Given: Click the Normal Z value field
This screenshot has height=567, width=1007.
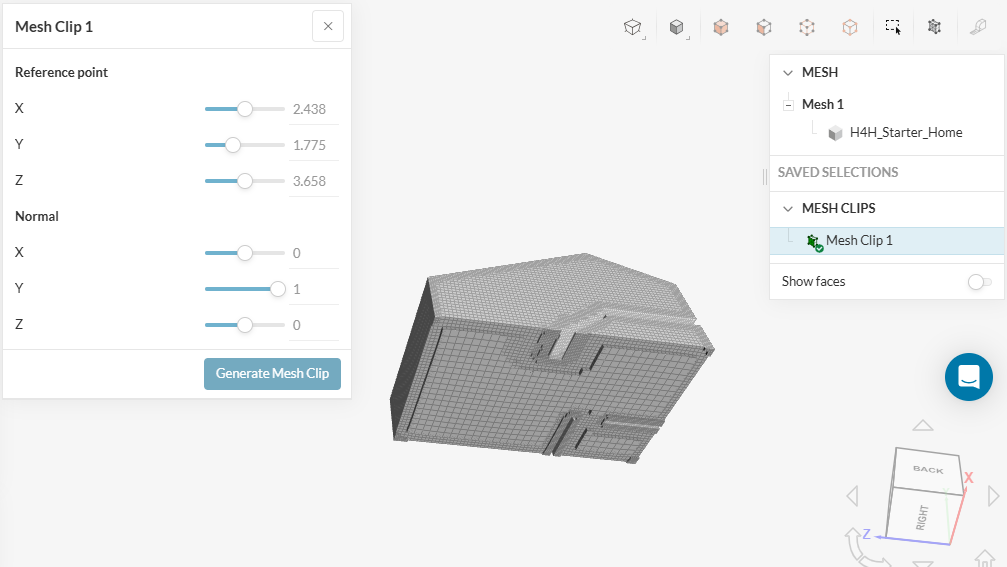Looking at the screenshot, I should [x=314, y=325].
